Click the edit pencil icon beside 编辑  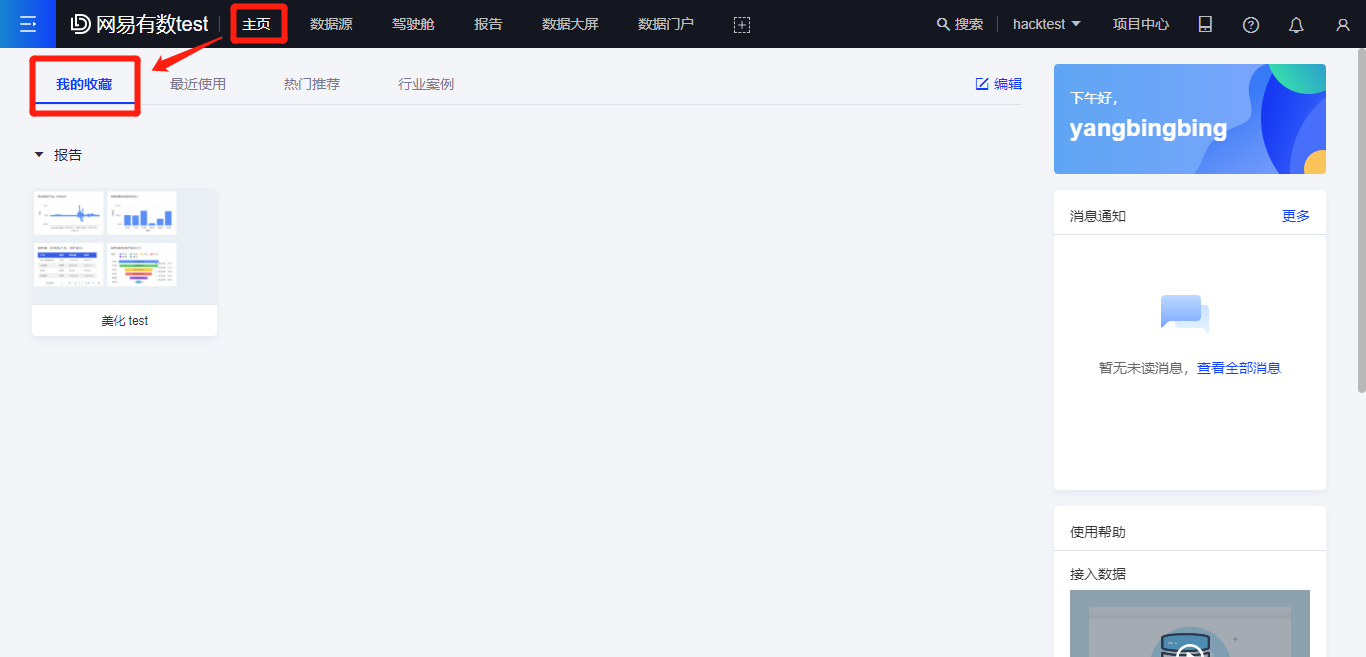tap(982, 84)
